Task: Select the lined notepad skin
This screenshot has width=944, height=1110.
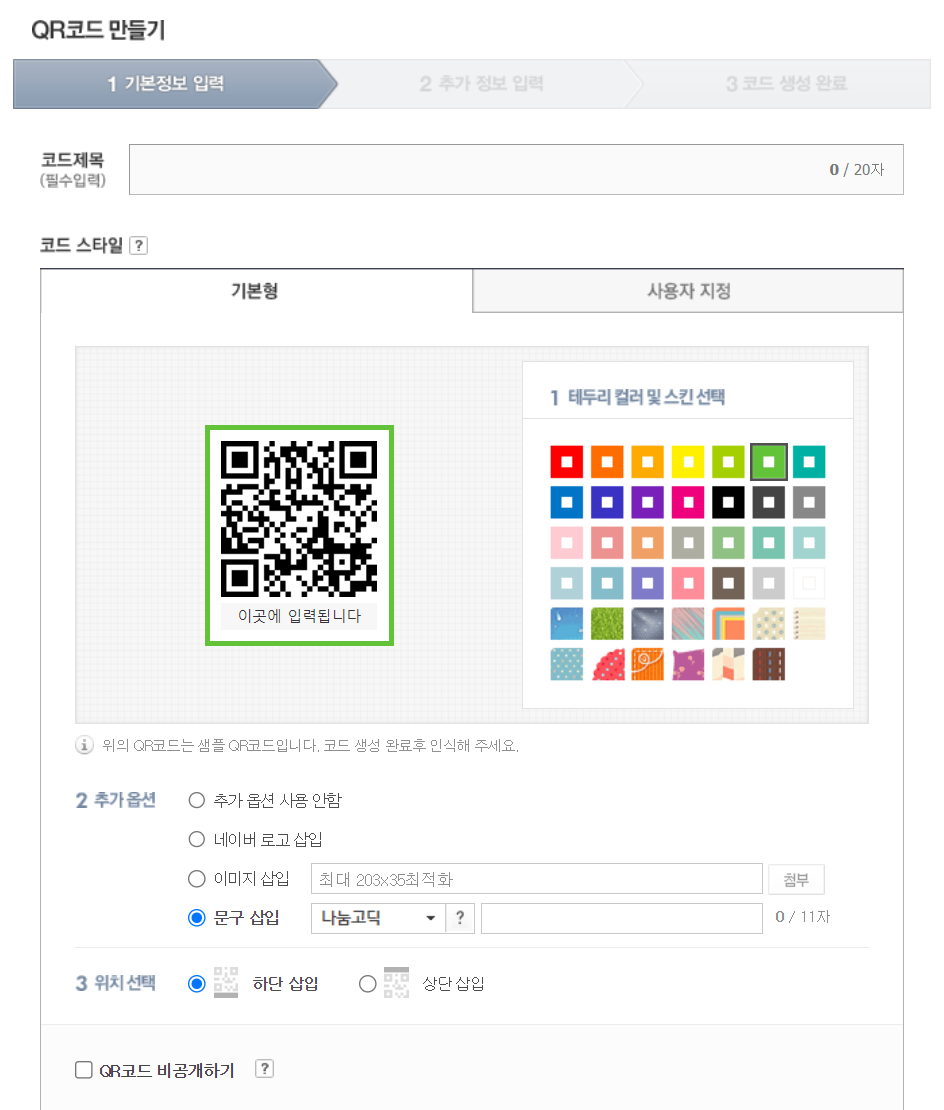Action: click(x=809, y=624)
